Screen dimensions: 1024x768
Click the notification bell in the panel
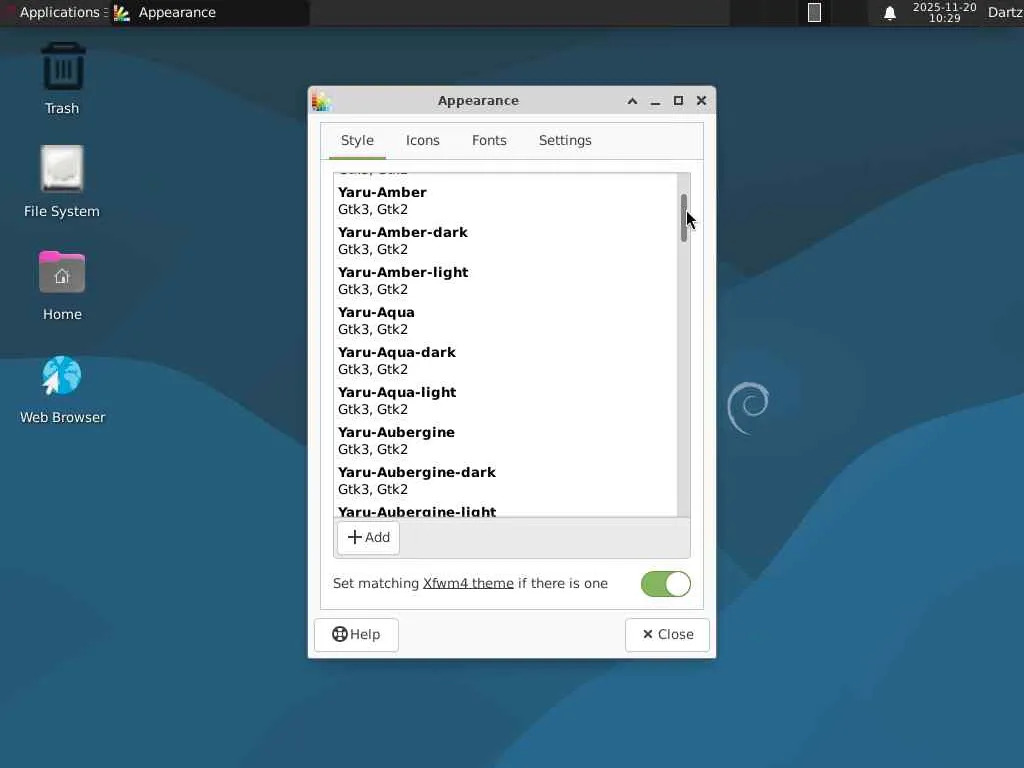[889, 13]
